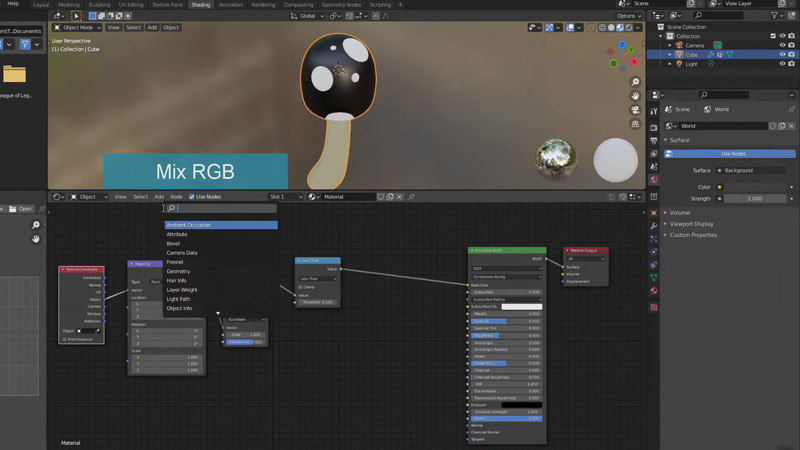
Task: Click the Use Nodes button in World Surface
Action: coord(732,154)
